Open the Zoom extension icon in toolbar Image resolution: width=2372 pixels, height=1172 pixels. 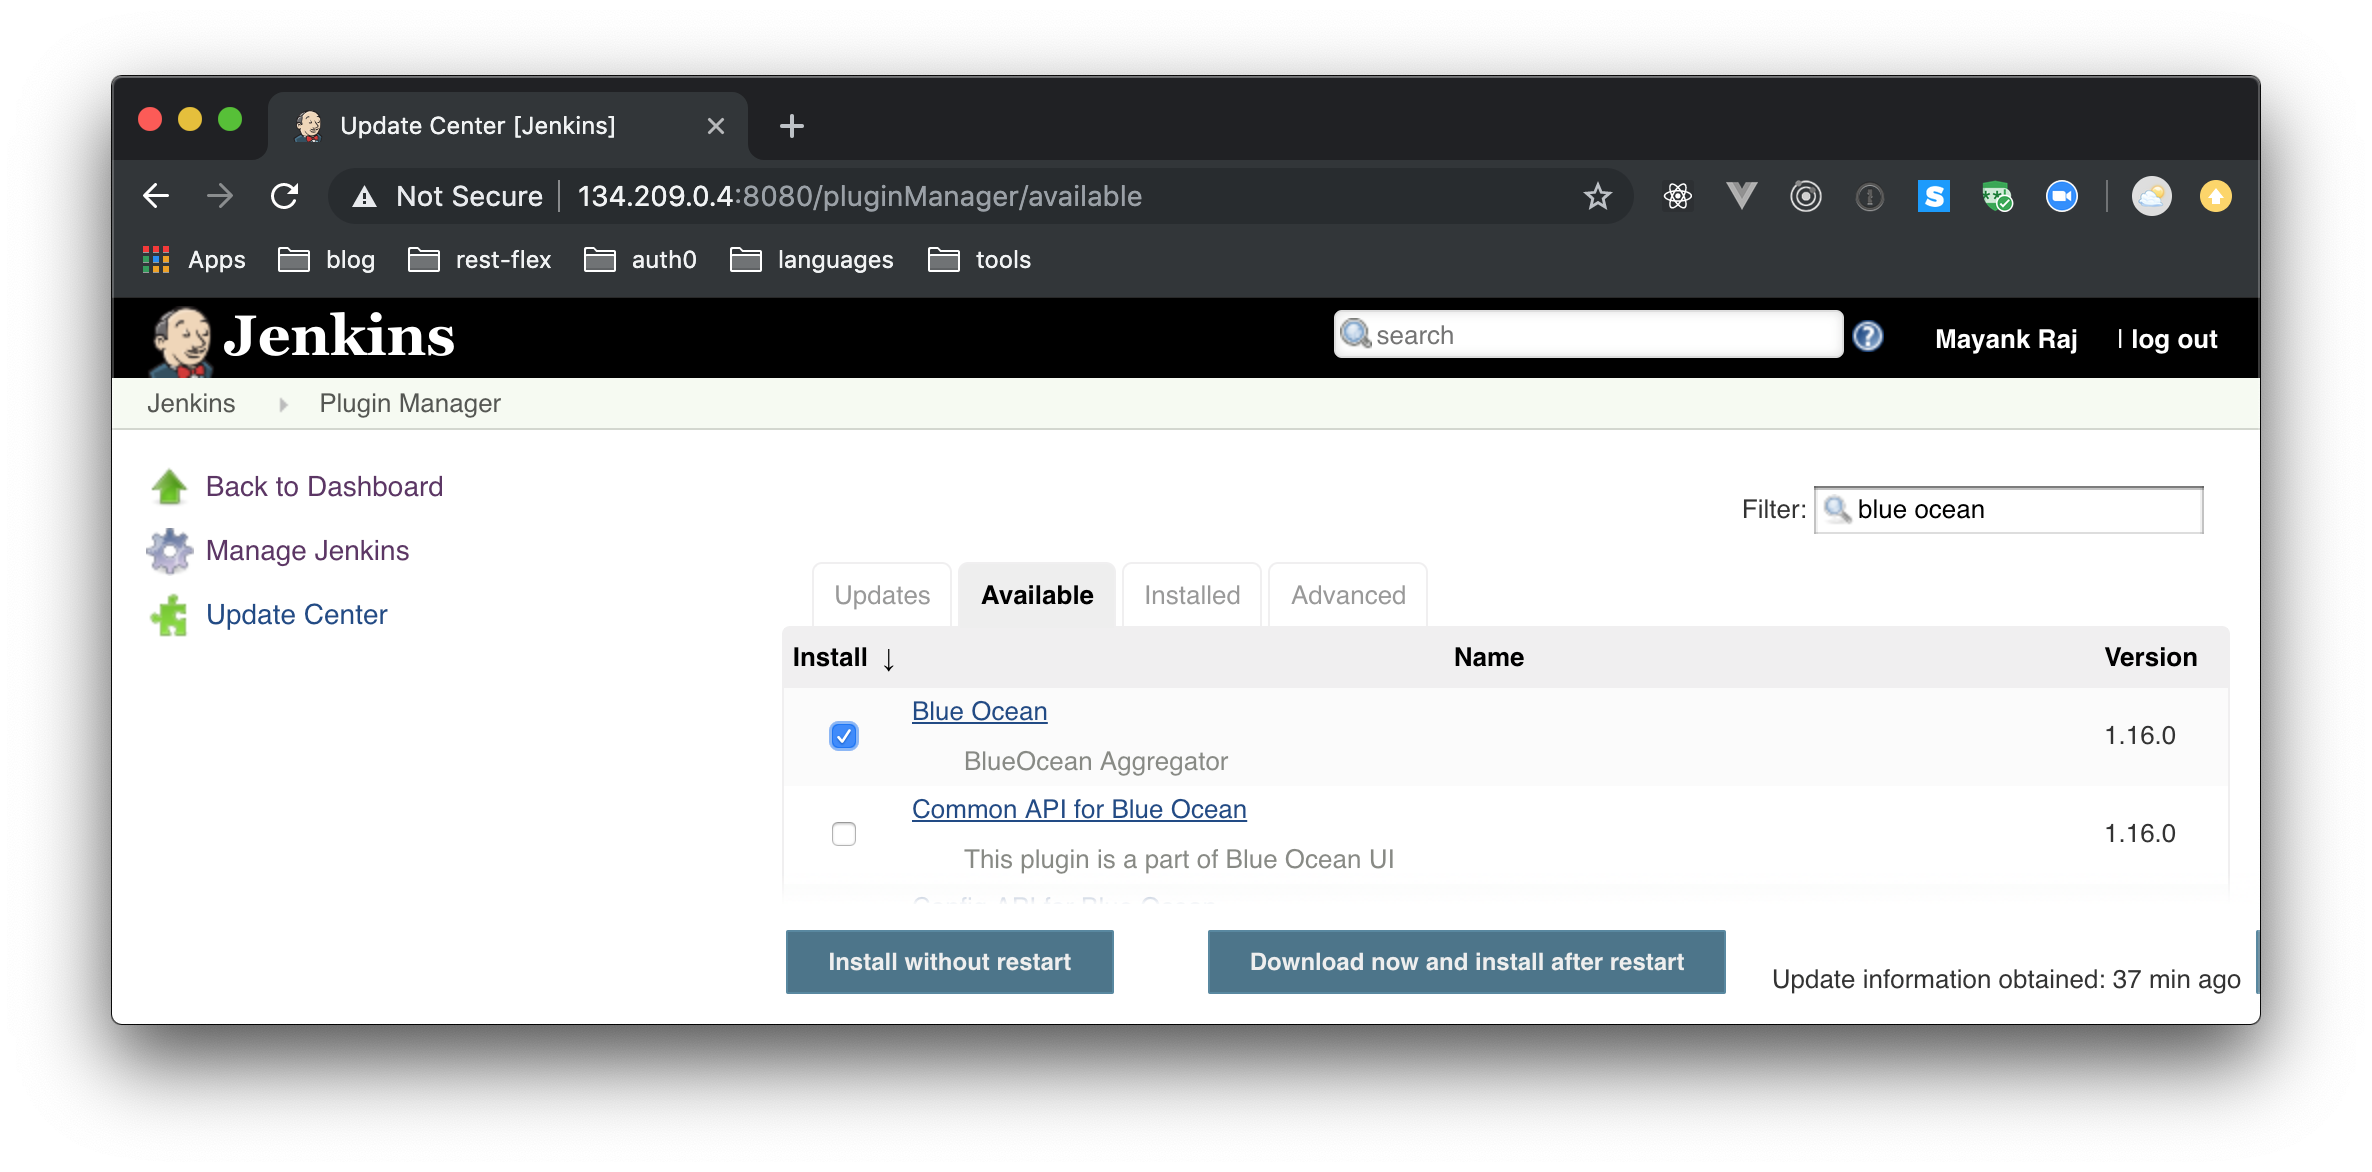2061,196
